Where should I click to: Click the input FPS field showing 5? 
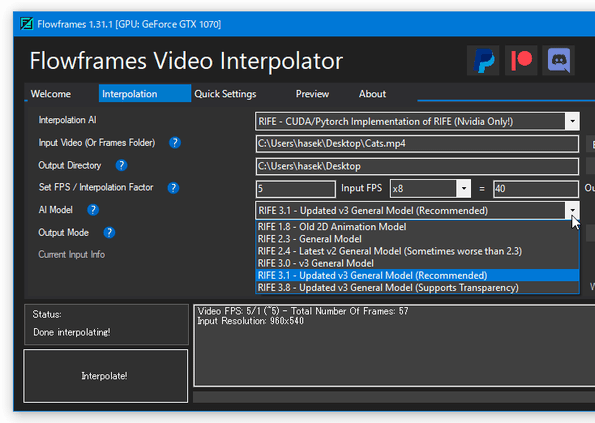click(x=296, y=189)
